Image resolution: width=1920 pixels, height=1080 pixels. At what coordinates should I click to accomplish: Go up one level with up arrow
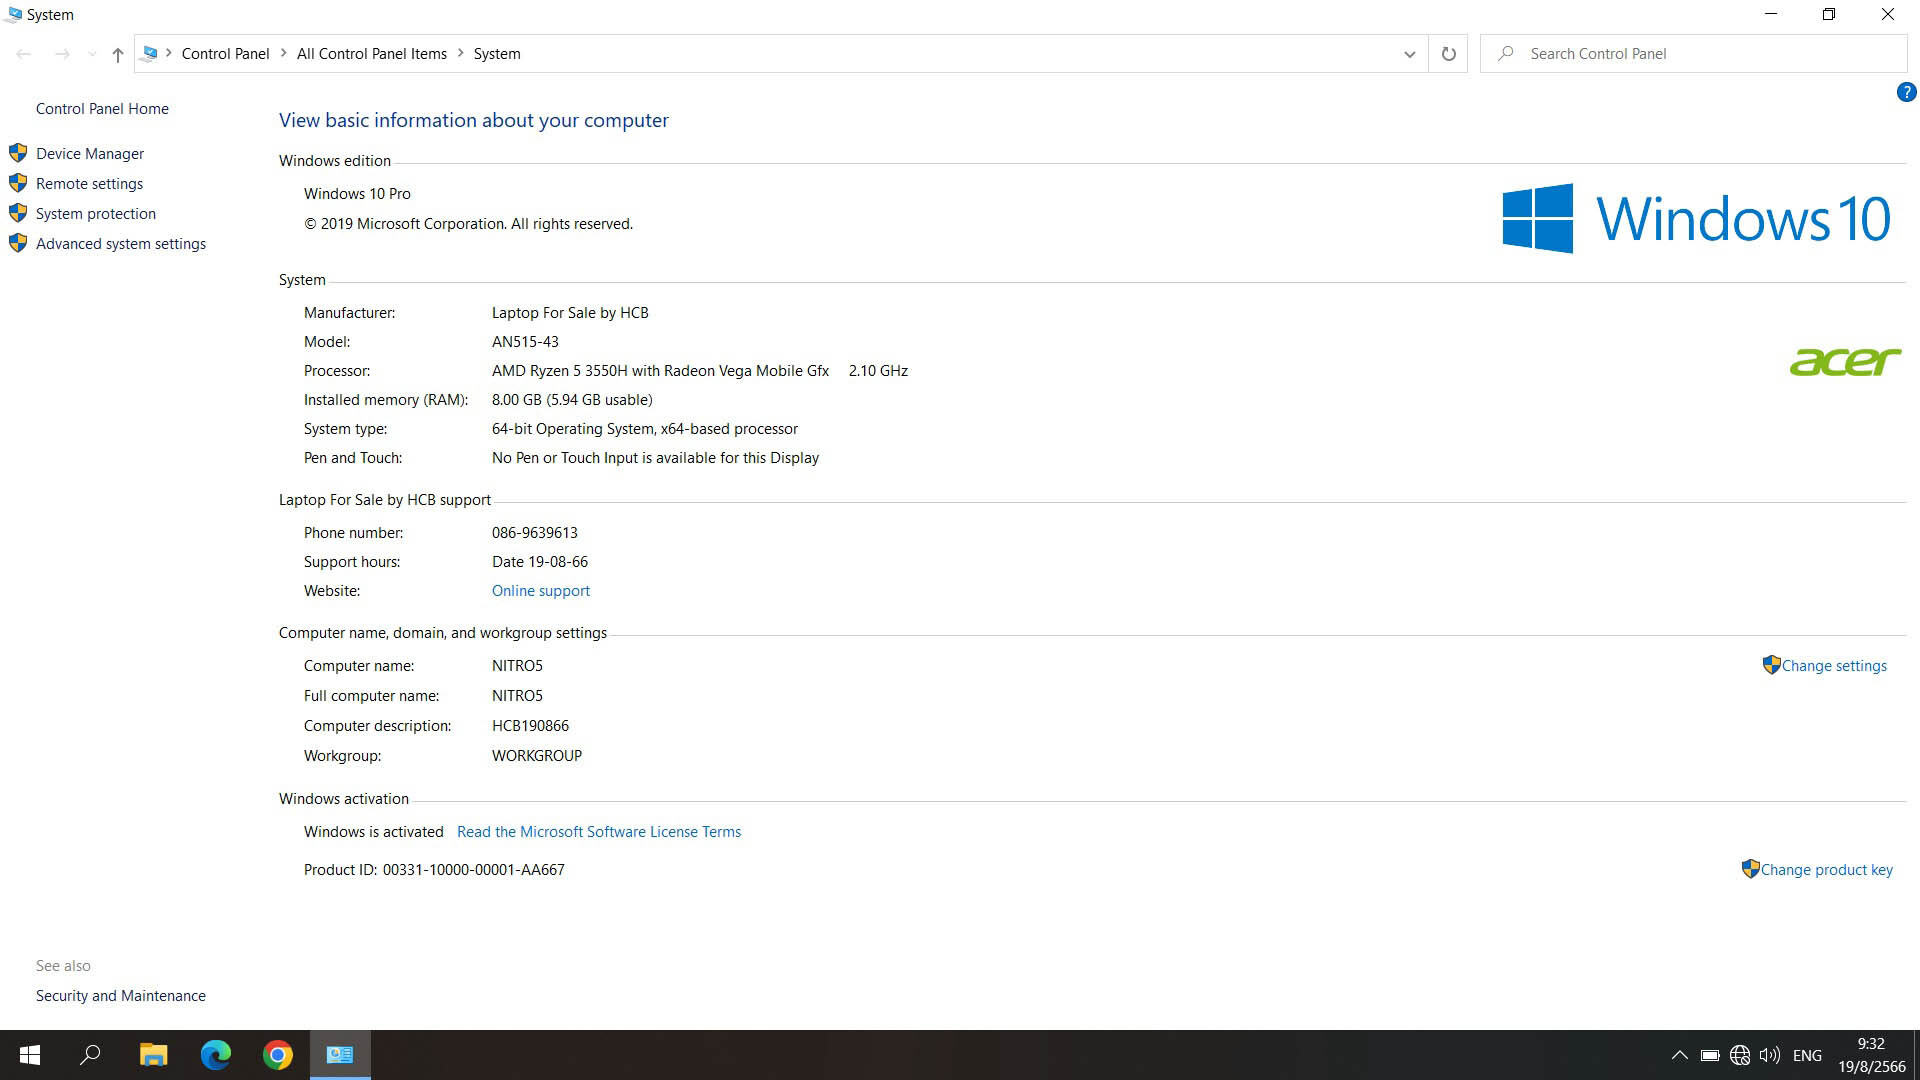click(118, 54)
